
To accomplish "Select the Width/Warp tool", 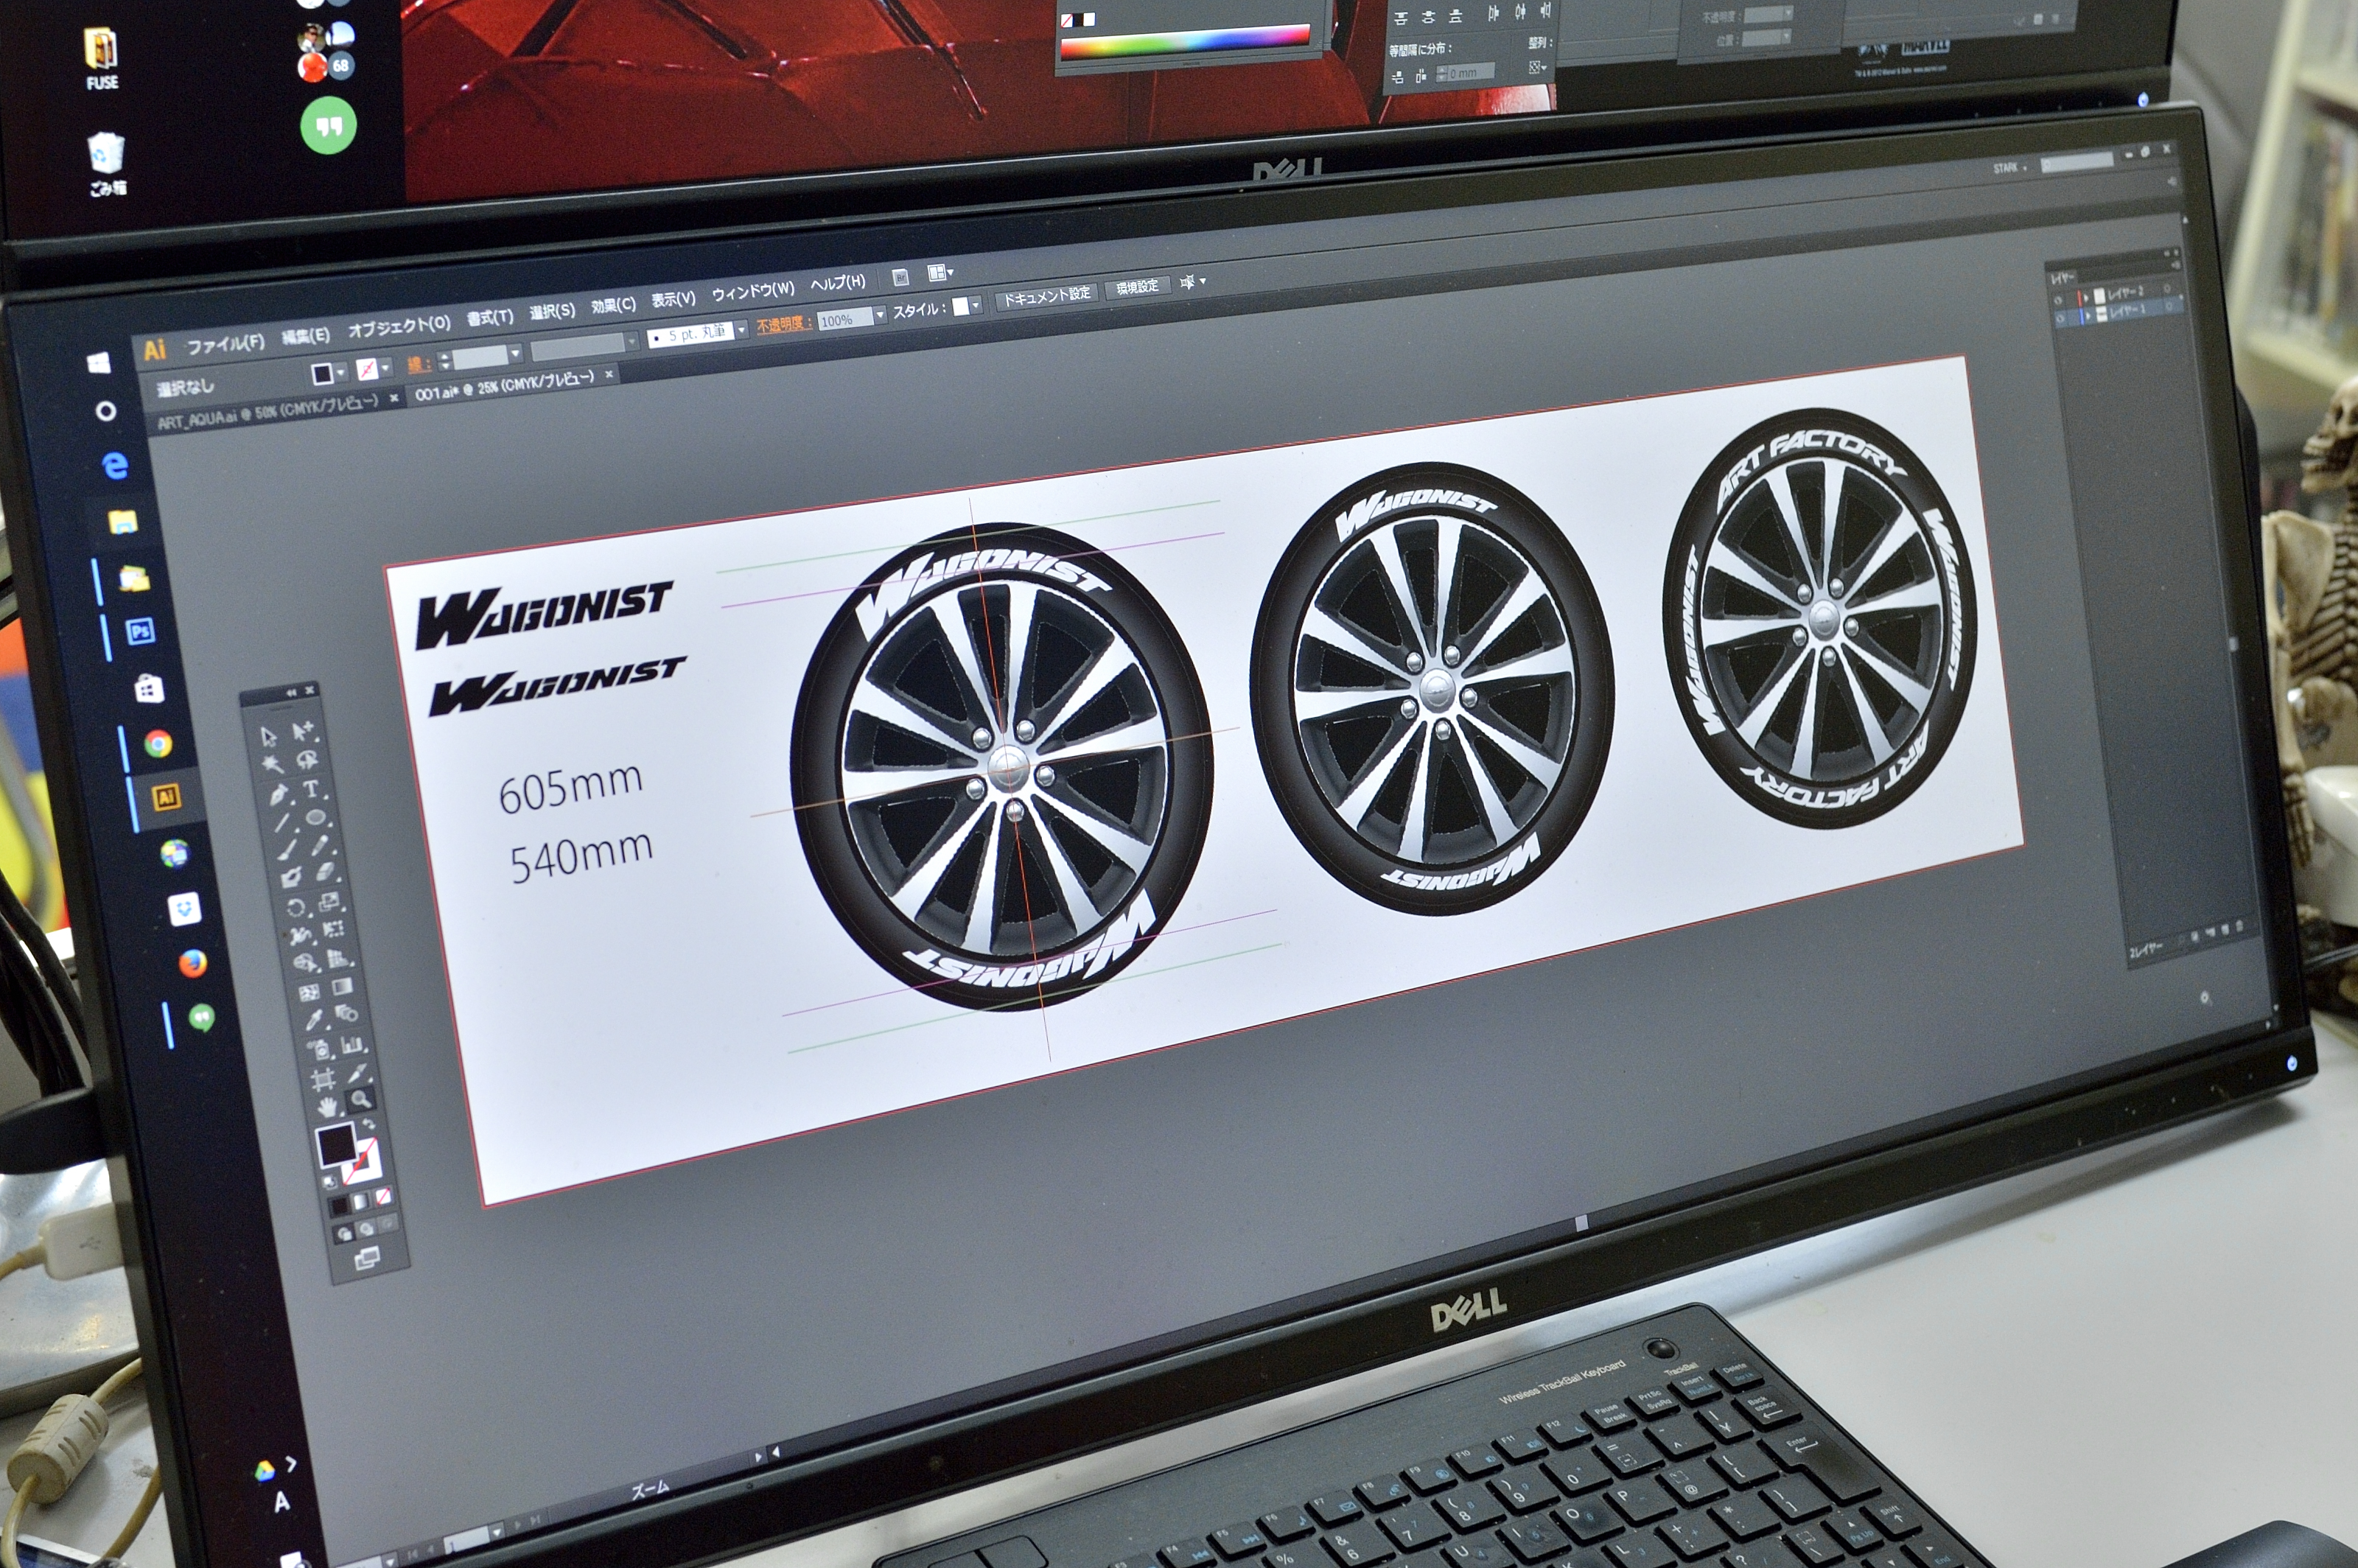I will click(x=301, y=937).
